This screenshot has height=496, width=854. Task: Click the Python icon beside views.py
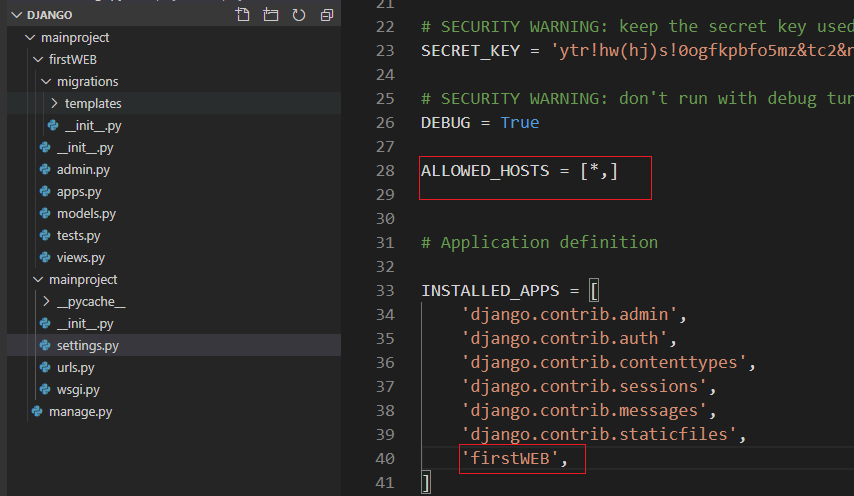tap(45, 258)
